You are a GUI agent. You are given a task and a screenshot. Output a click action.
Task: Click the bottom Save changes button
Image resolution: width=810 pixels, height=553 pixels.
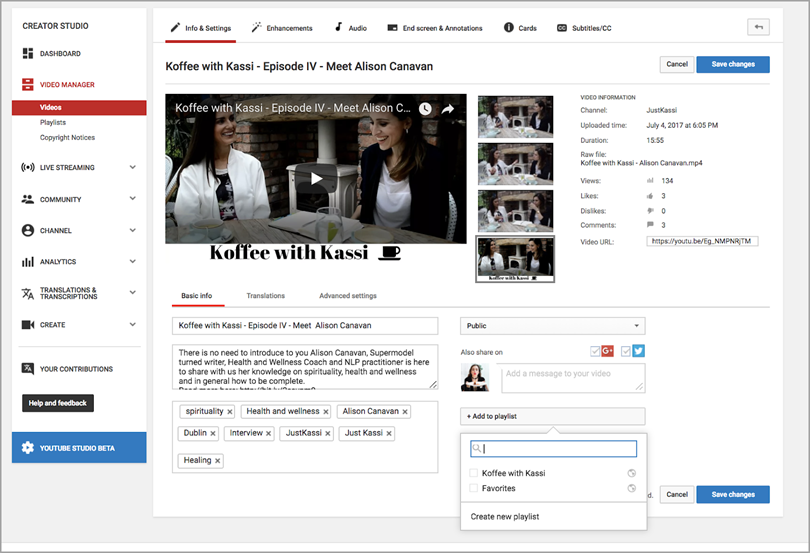(733, 495)
